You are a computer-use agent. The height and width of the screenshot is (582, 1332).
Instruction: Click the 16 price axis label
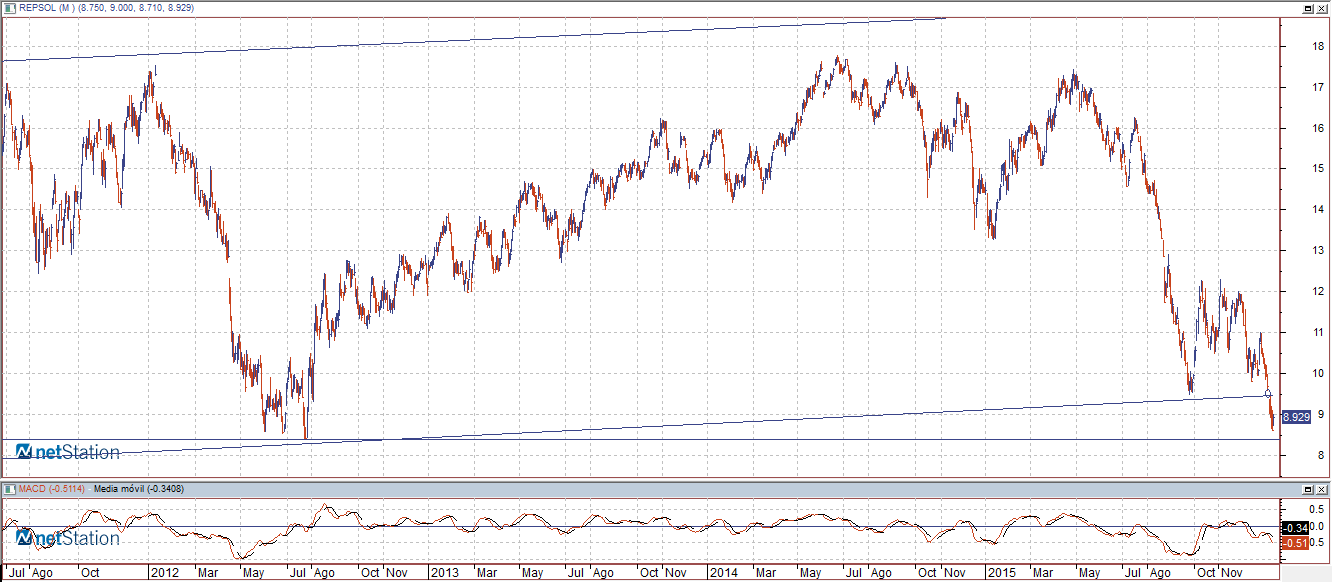1319,128
